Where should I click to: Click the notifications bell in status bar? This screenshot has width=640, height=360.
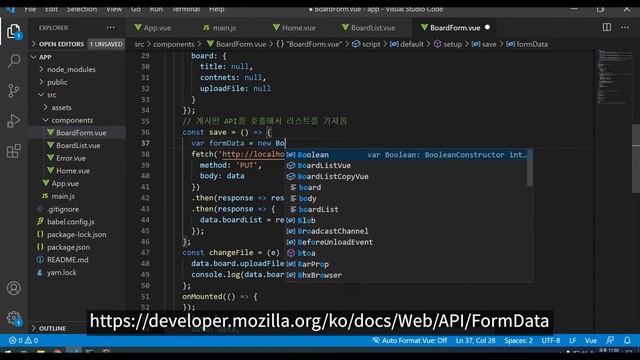pyautogui.click(x=627, y=340)
